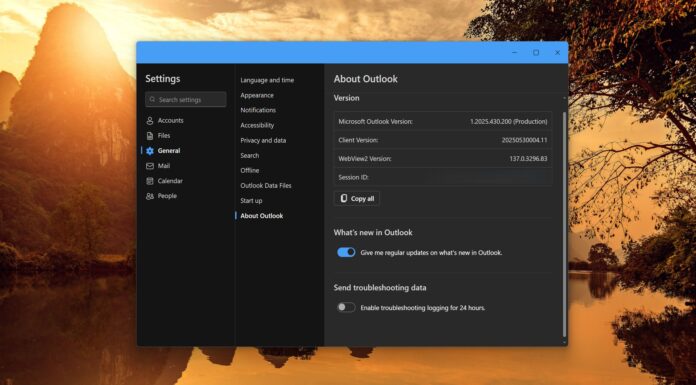The width and height of the screenshot is (696, 385).
Task: Click Client Version value 20250530004.11
Action: 524,140
